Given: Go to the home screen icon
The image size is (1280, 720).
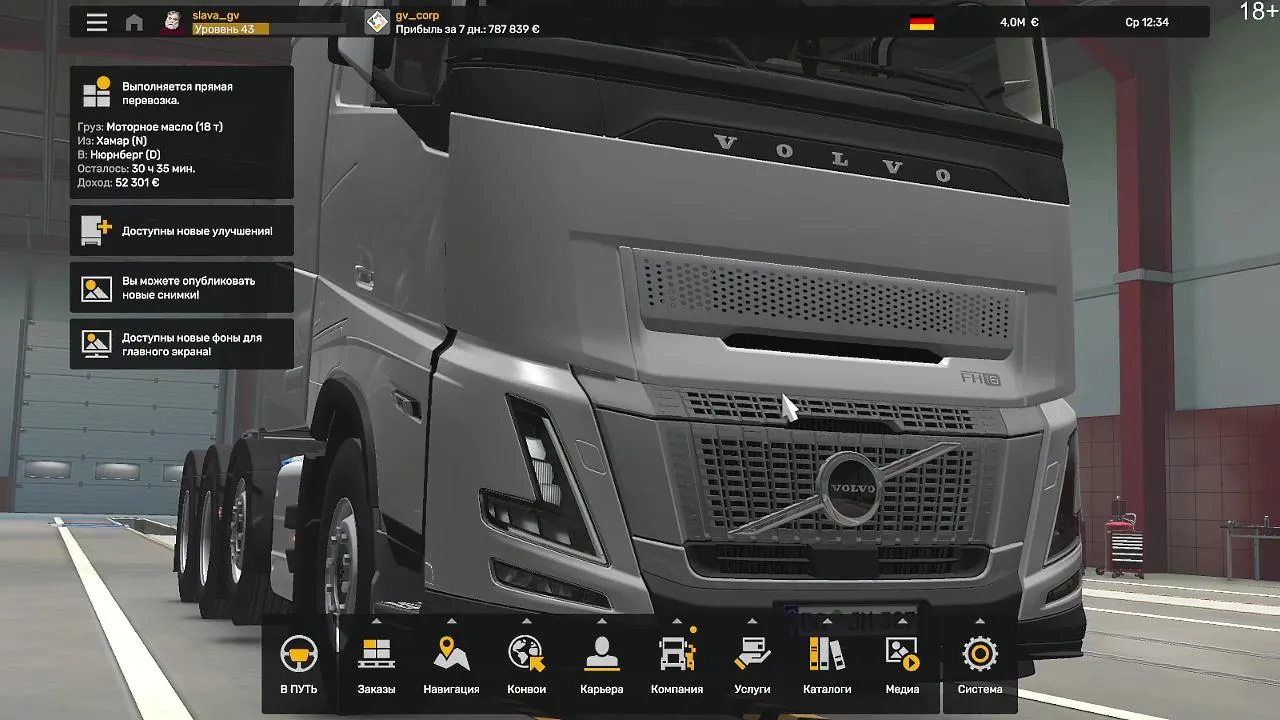Looking at the screenshot, I should (x=134, y=22).
